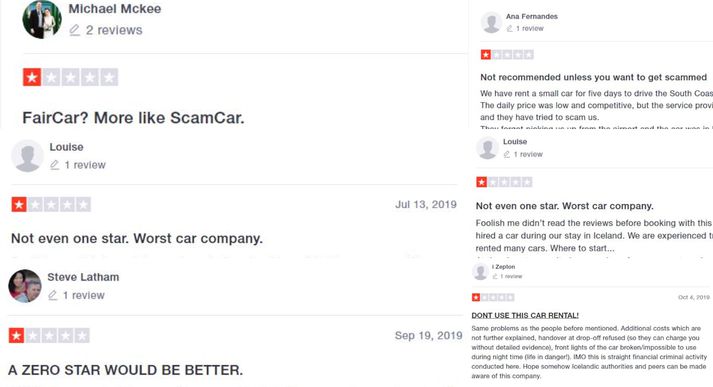Click the 'Sep 19, 2019' review date
This screenshot has height=387, width=713.
[x=428, y=336]
